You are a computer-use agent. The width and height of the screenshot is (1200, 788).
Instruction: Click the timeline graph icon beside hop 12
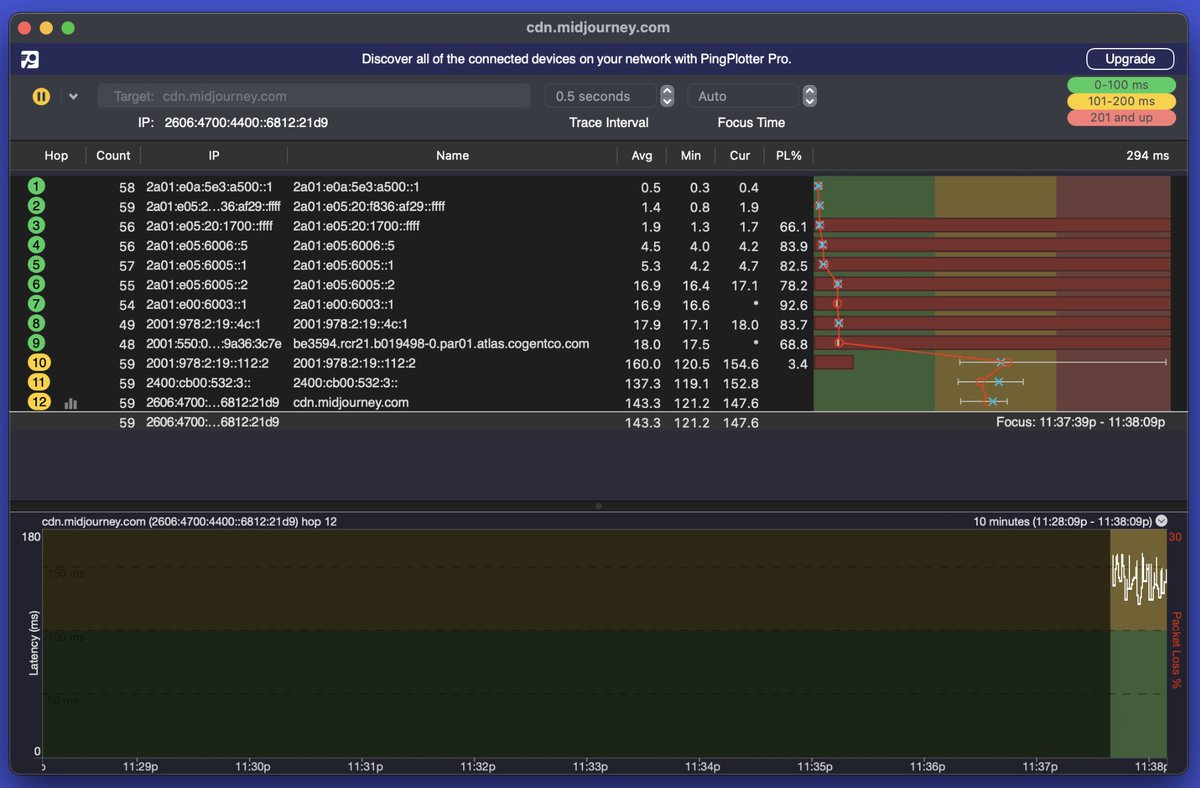(71, 403)
